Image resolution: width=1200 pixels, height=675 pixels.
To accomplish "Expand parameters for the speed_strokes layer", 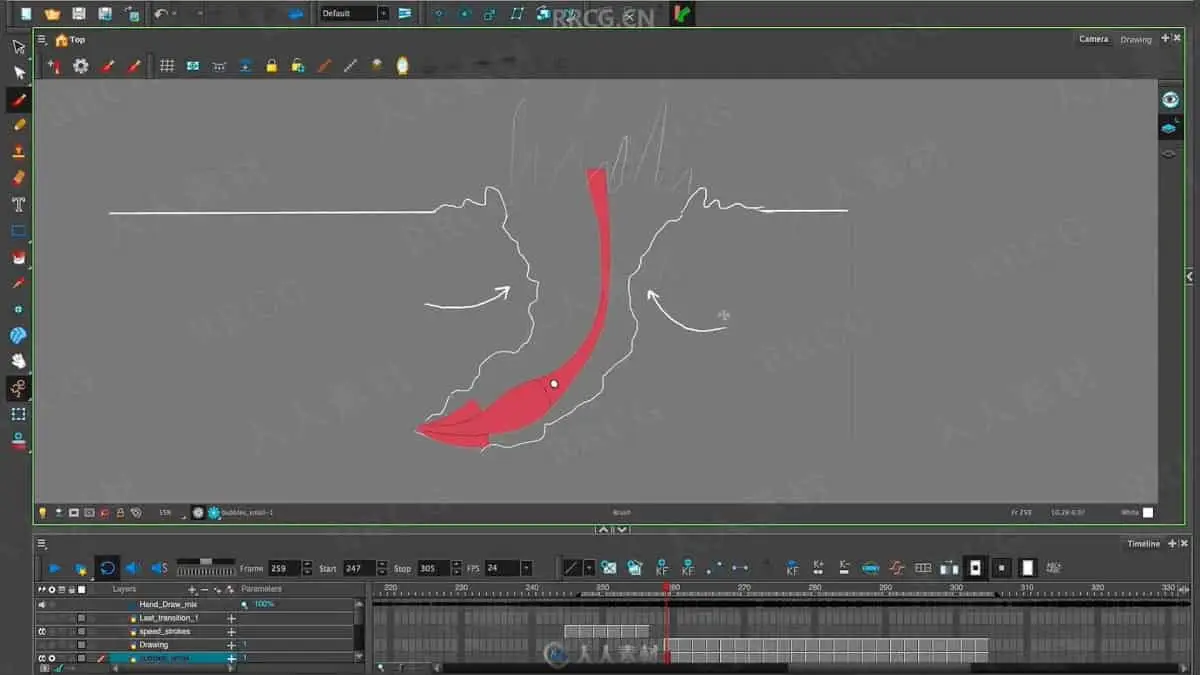I will click(x=232, y=632).
